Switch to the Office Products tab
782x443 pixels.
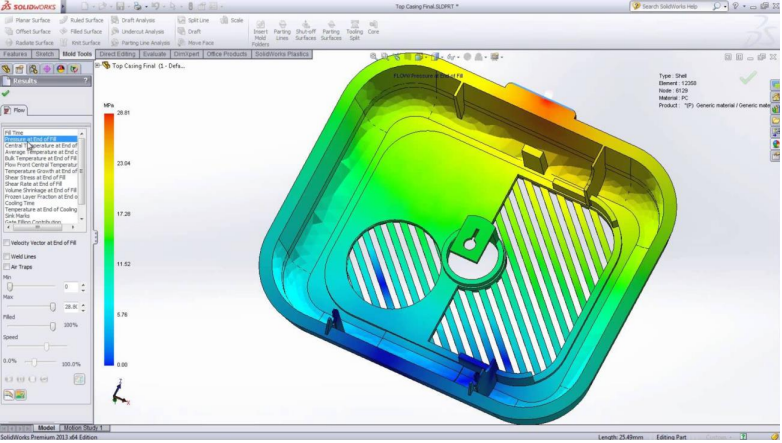click(227, 54)
